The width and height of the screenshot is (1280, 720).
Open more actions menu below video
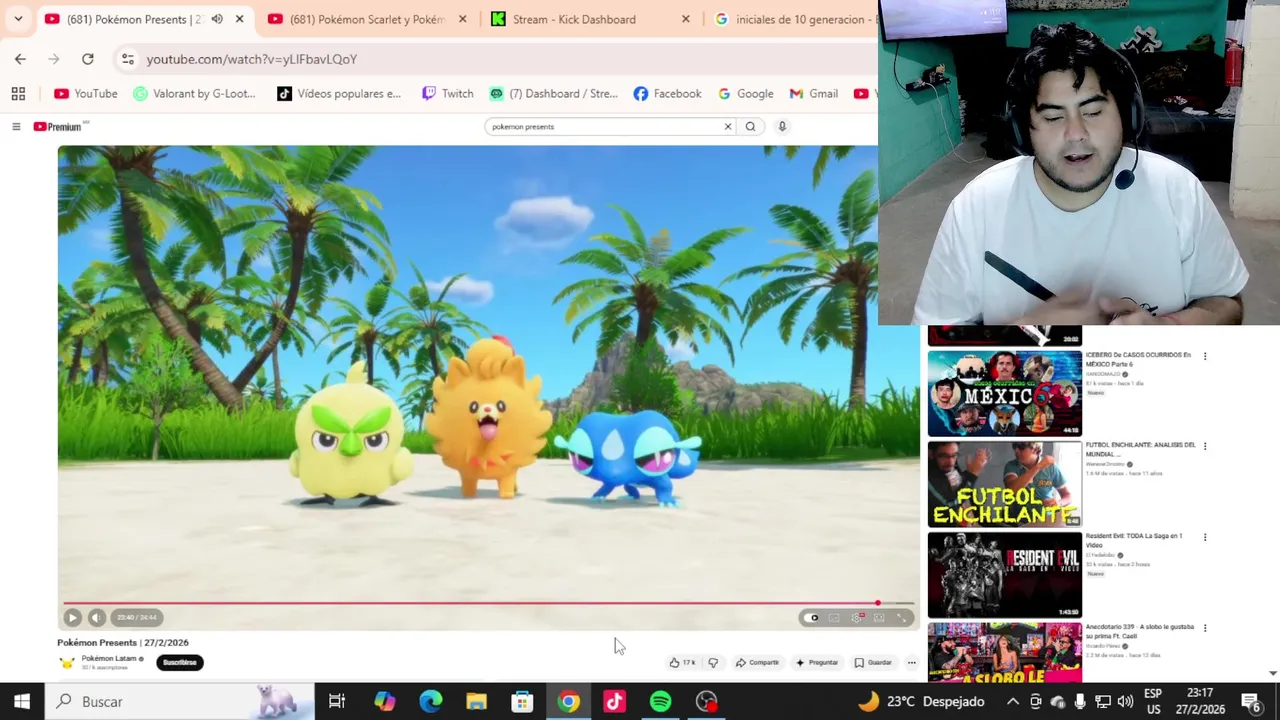(x=911, y=663)
